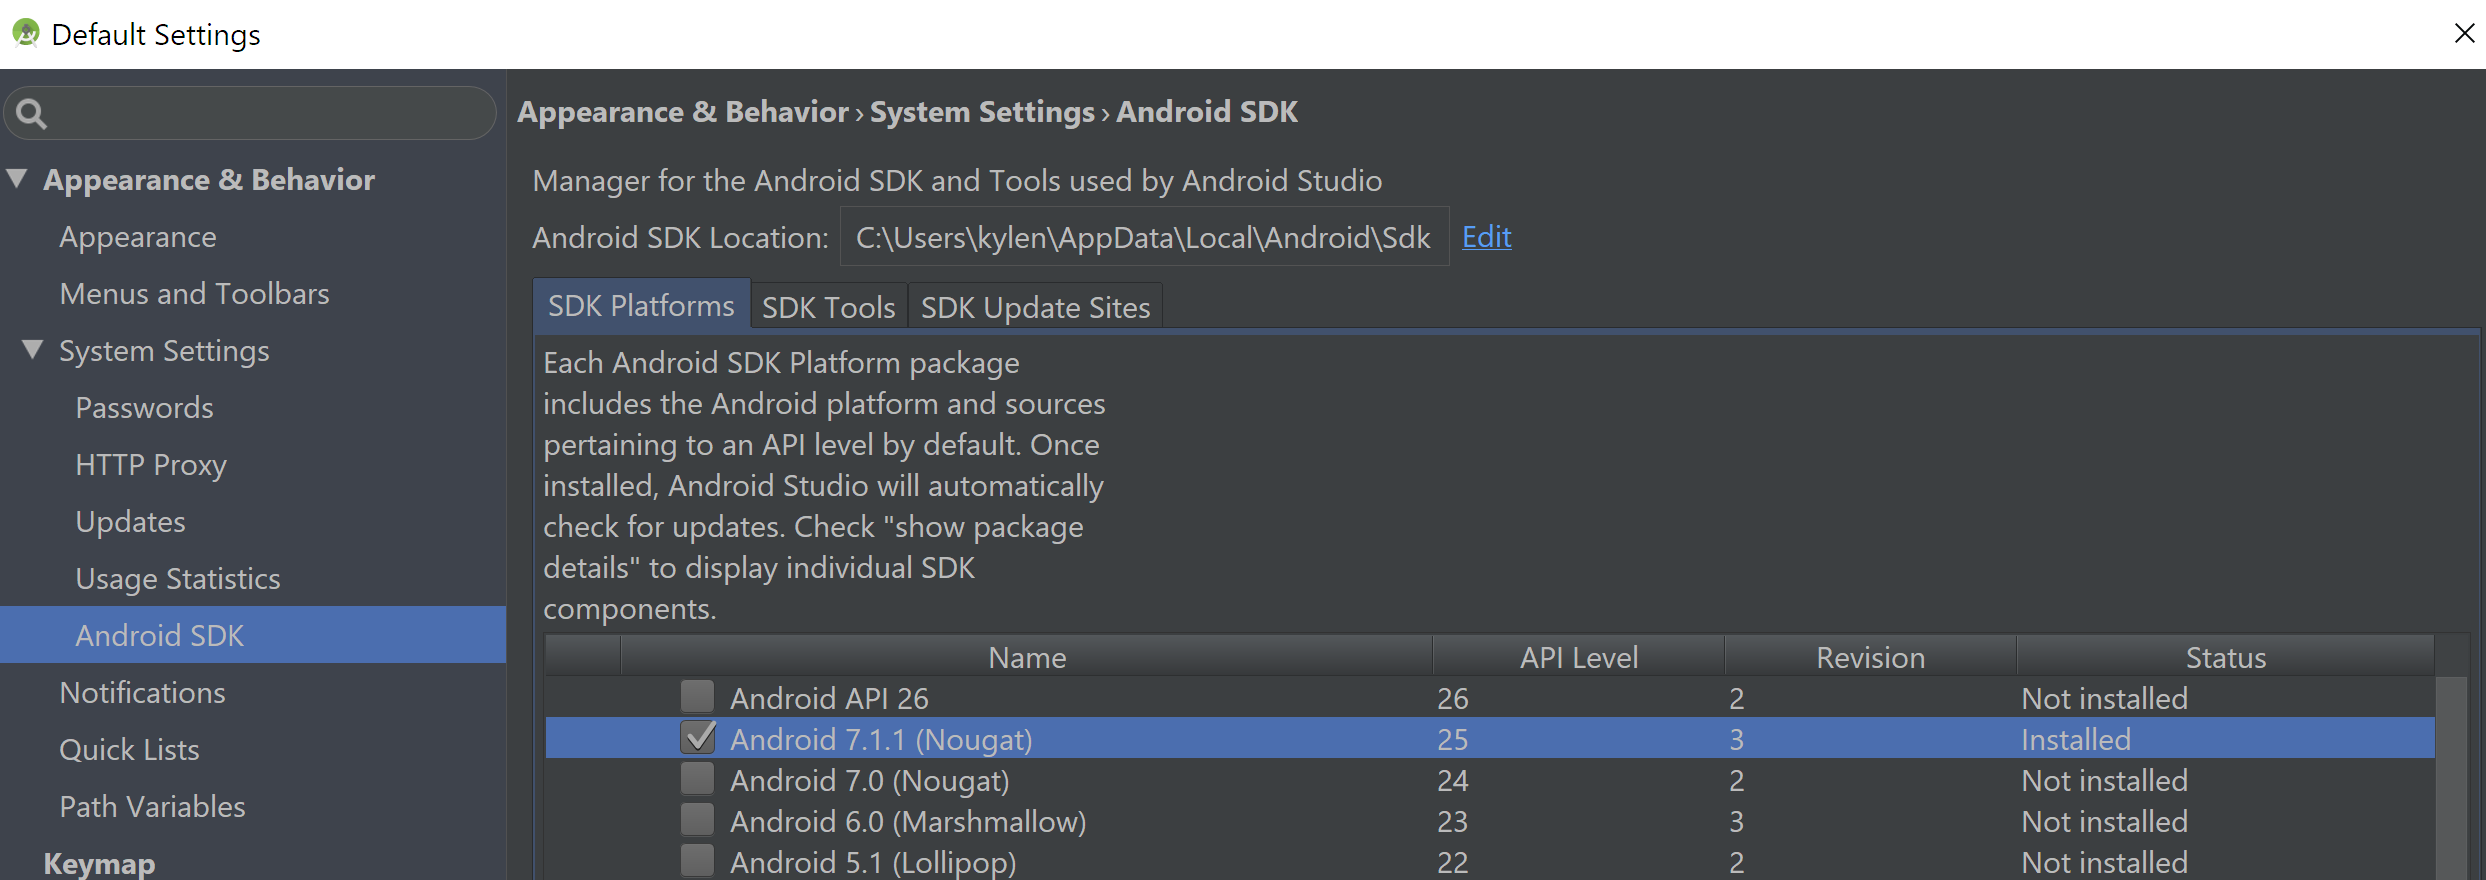Select the Android API 26 row name

click(x=829, y=698)
